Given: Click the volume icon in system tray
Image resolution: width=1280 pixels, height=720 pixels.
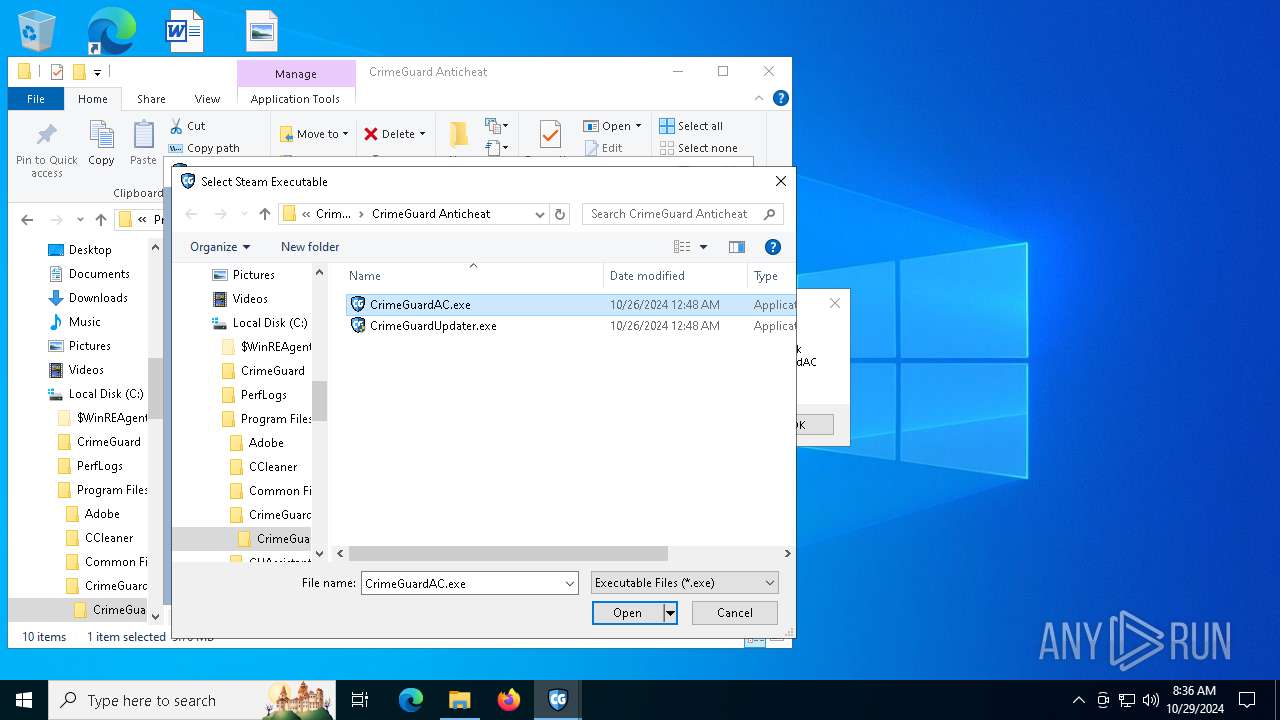Looking at the screenshot, I should click(x=1151, y=700).
